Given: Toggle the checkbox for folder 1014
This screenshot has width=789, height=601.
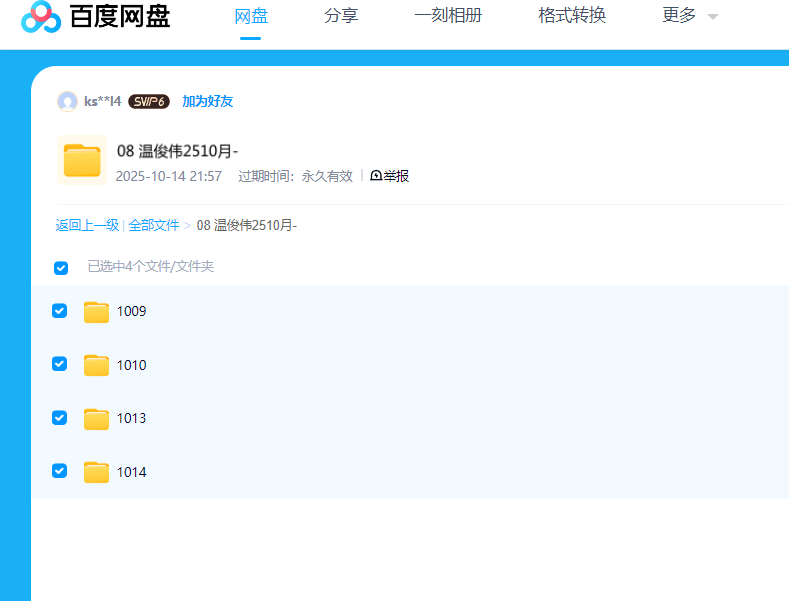Looking at the screenshot, I should pyautogui.click(x=59, y=471).
